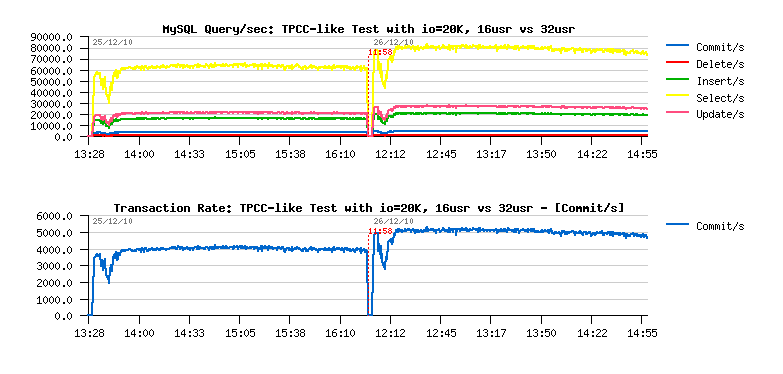
Task: Click the red Delete/s legend swatch
Action: pyautogui.click(x=678, y=63)
